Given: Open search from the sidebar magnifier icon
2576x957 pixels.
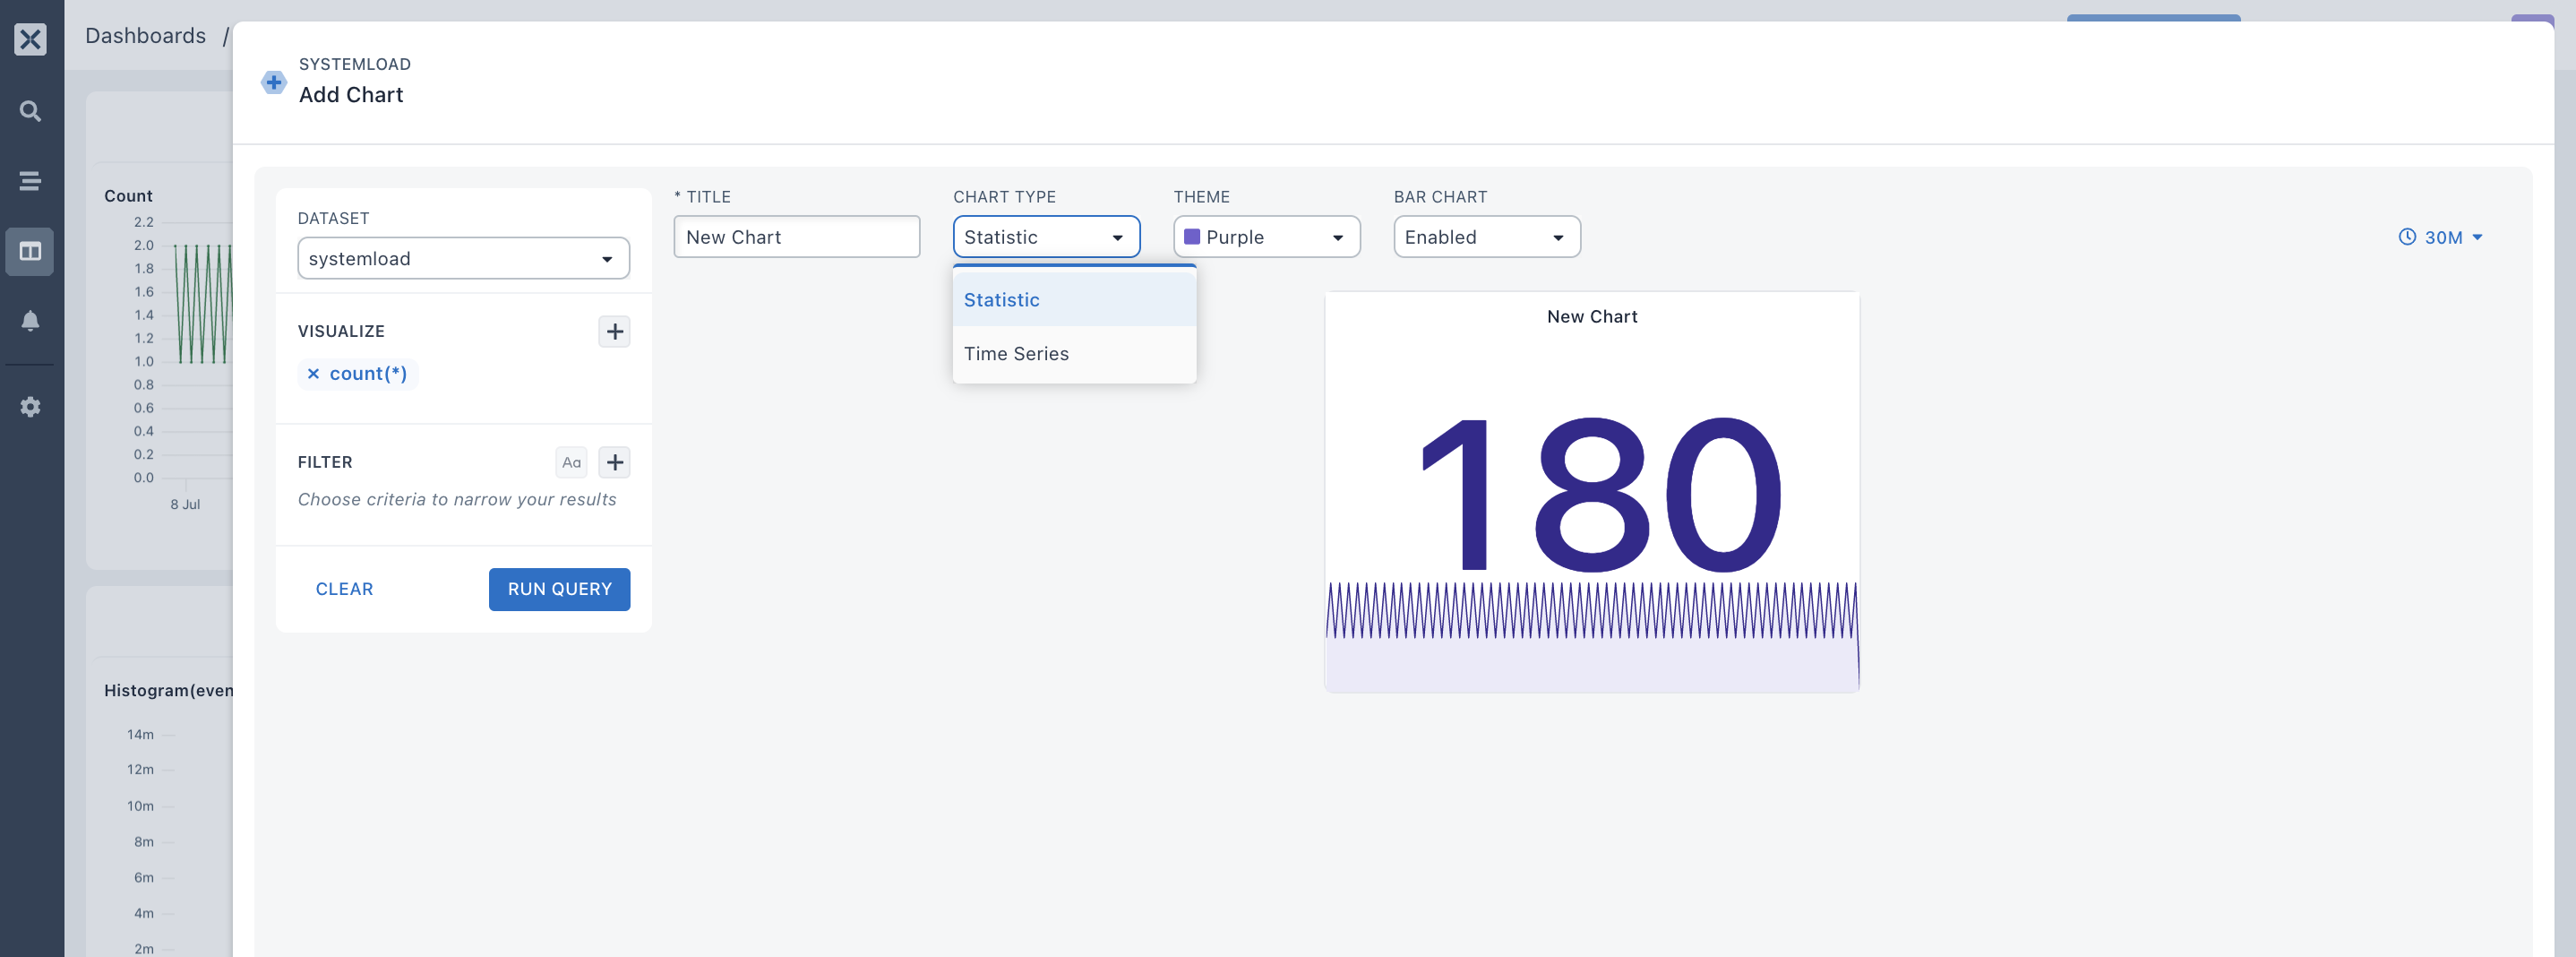Looking at the screenshot, I should [x=31, y=111].
